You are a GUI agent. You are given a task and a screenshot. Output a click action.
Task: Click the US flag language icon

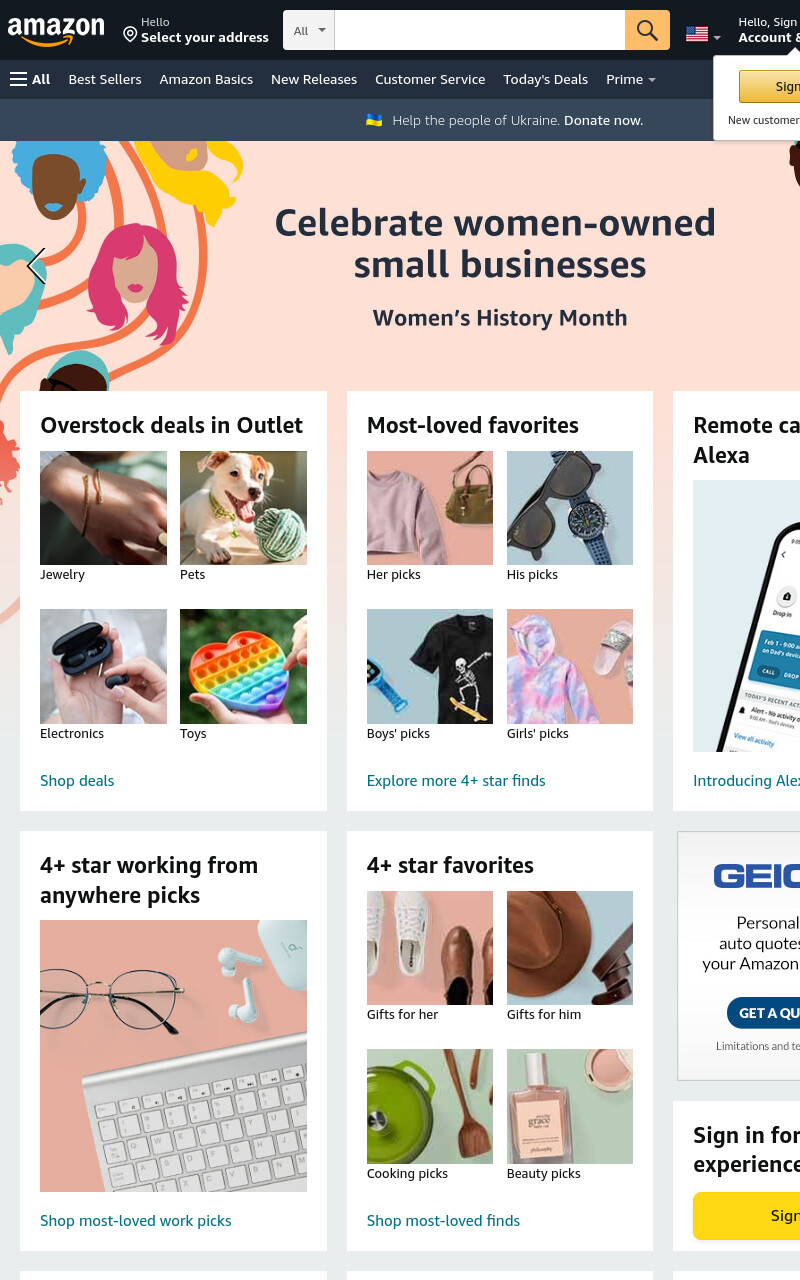(697, 34)
